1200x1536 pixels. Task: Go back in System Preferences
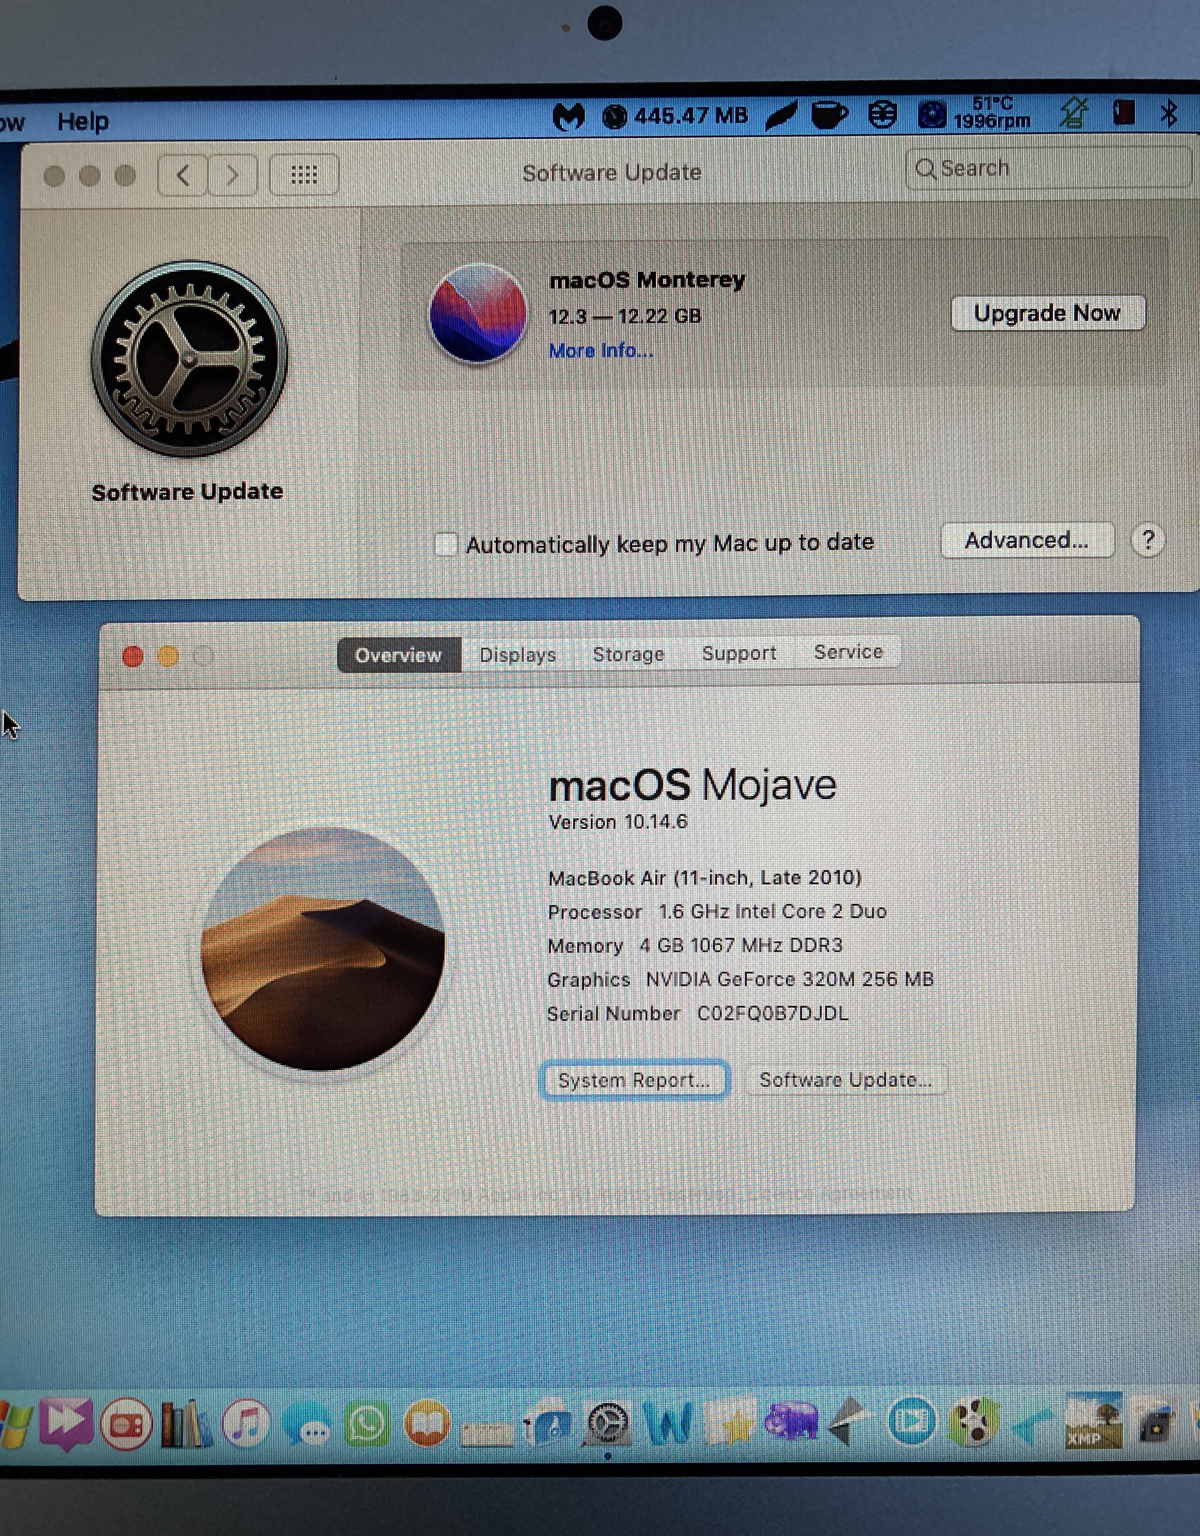(183, 175)
